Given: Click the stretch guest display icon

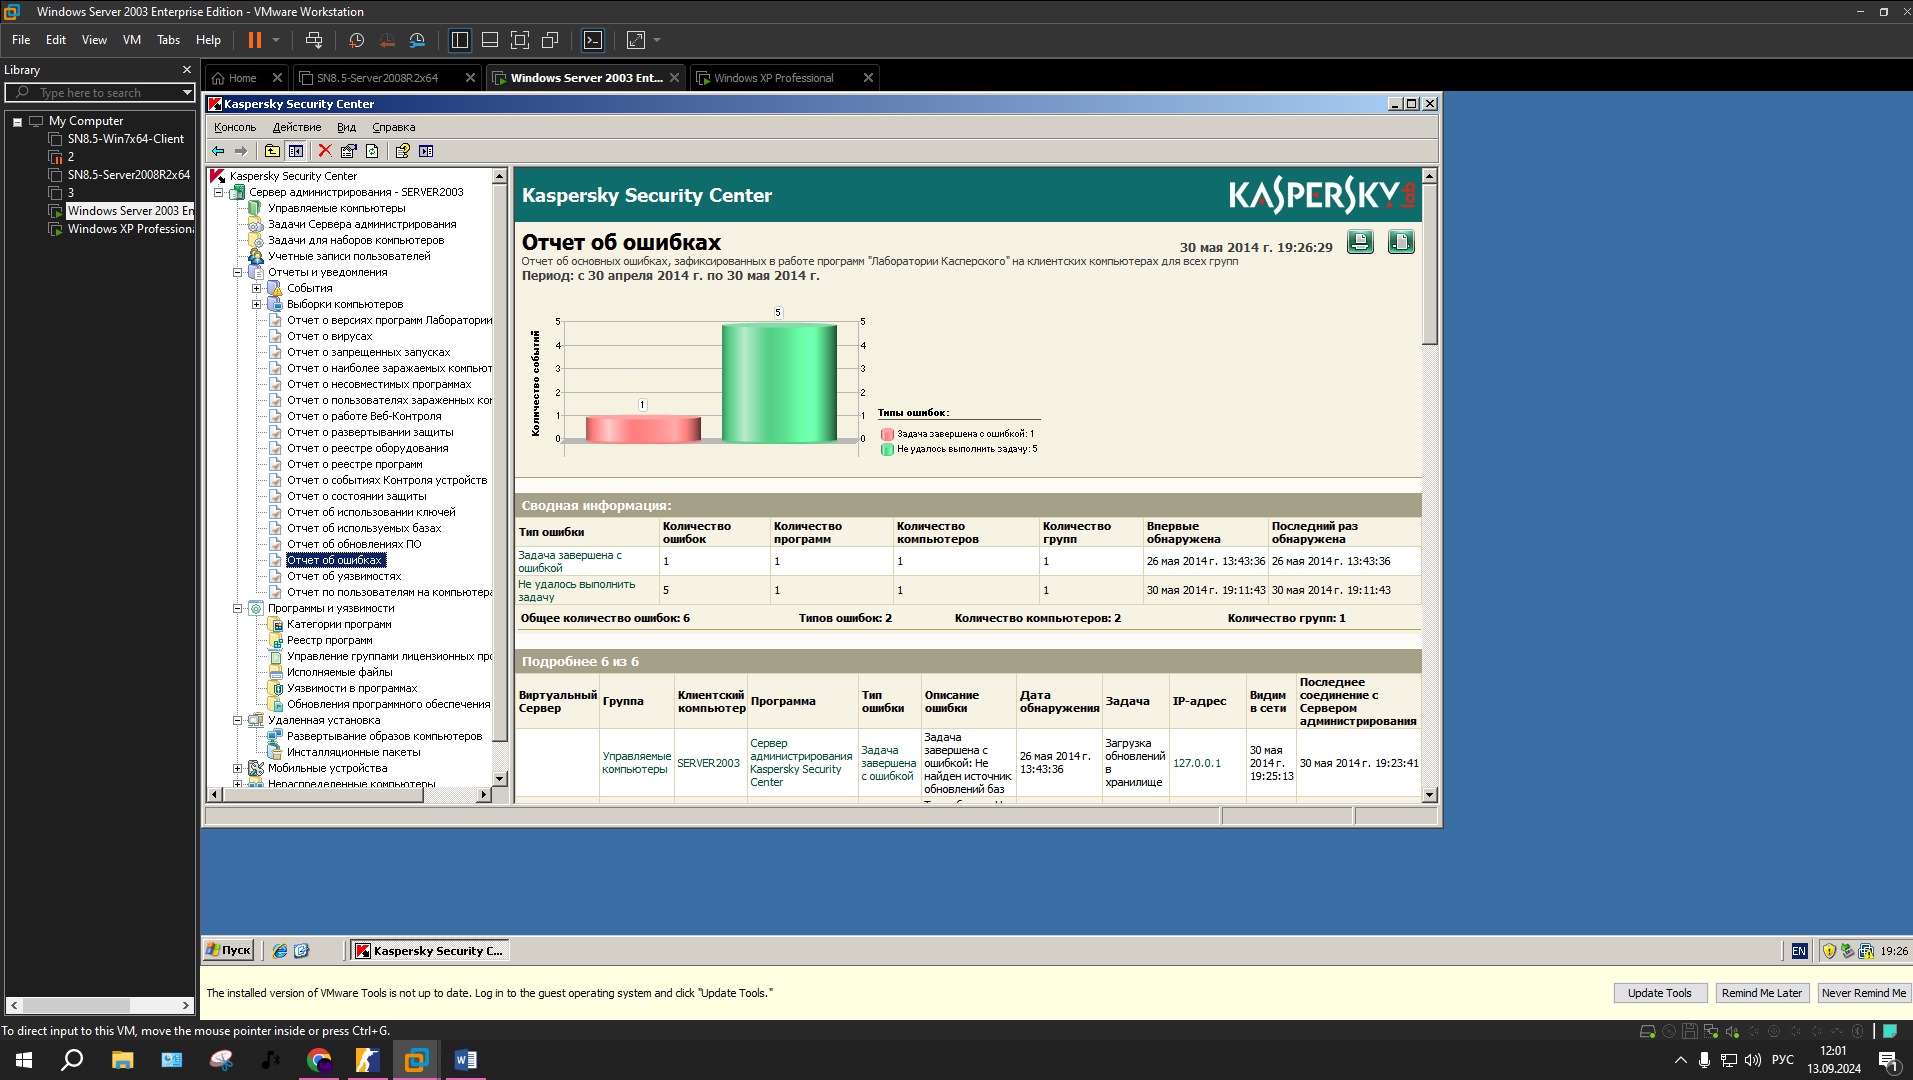Looking at the screenshot, I should click(636, 40).
